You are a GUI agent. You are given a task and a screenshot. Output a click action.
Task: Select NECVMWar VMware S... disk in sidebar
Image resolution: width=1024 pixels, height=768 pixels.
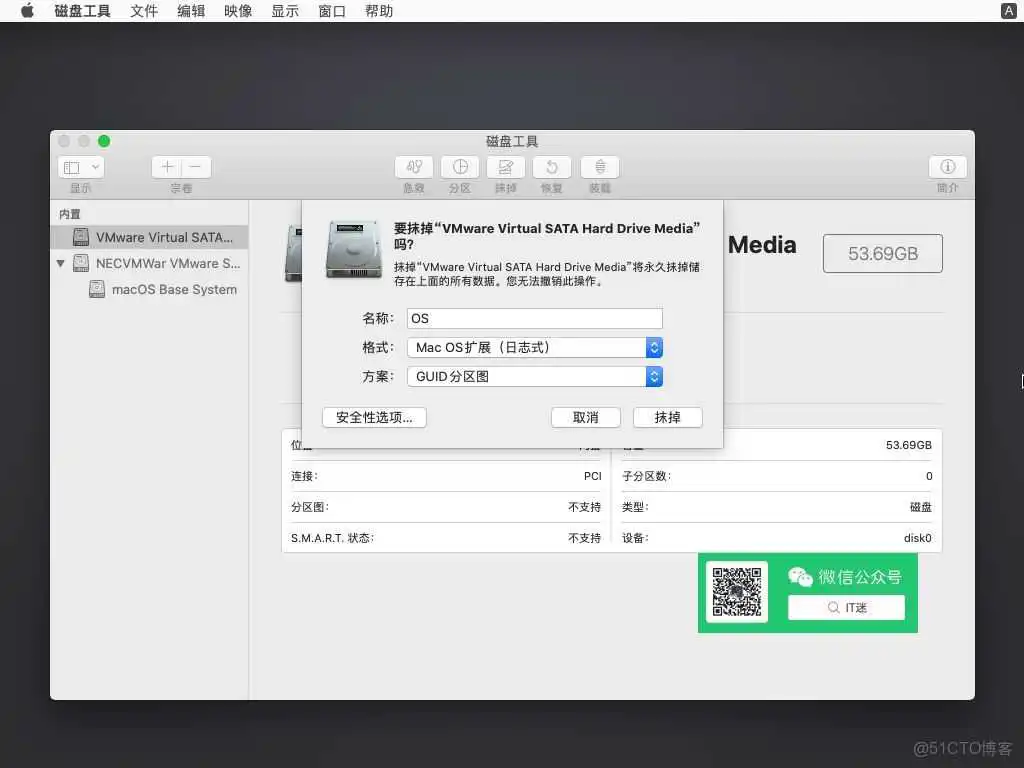(x=150, y=263)
